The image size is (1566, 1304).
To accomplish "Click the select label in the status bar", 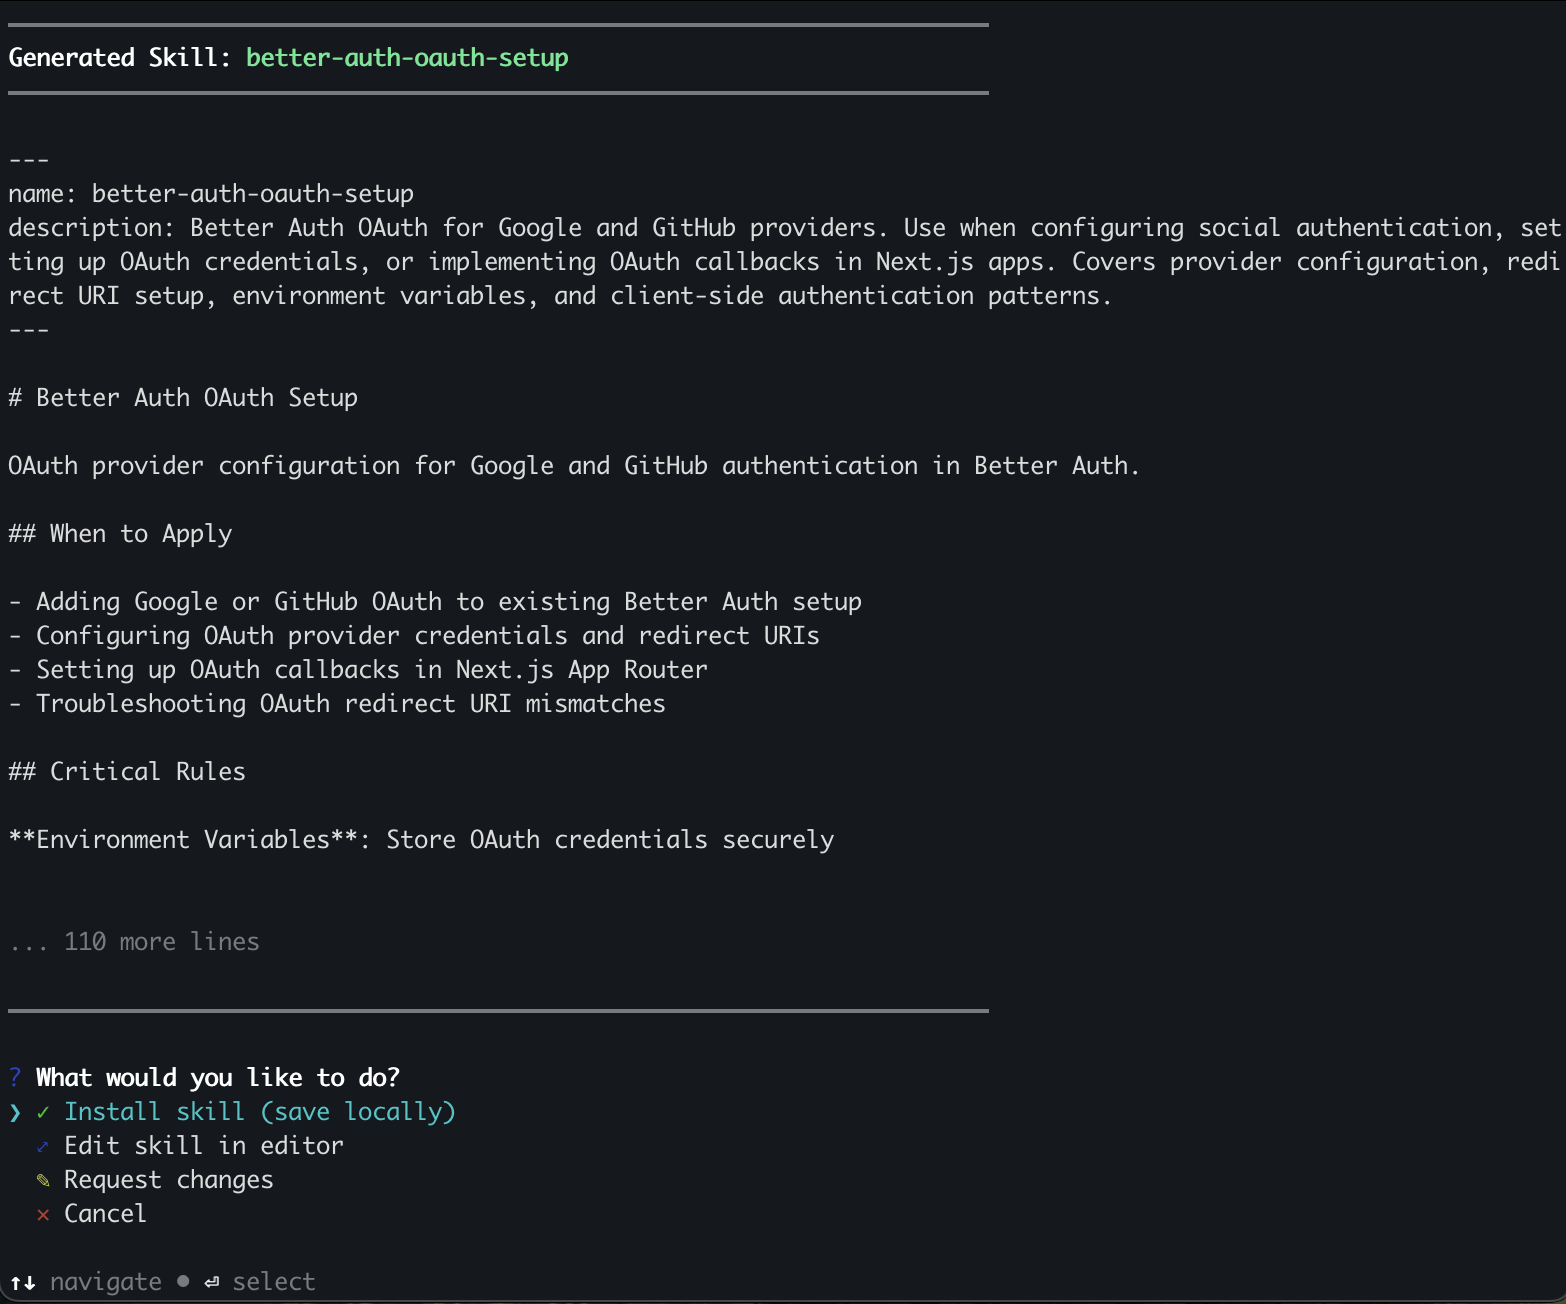I will pos(273,1281).
